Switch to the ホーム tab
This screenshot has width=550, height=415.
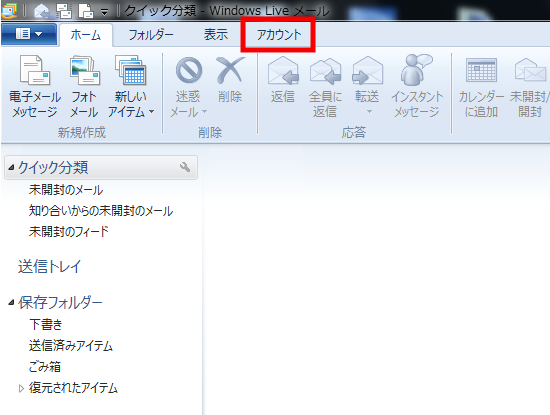(86, 35)
